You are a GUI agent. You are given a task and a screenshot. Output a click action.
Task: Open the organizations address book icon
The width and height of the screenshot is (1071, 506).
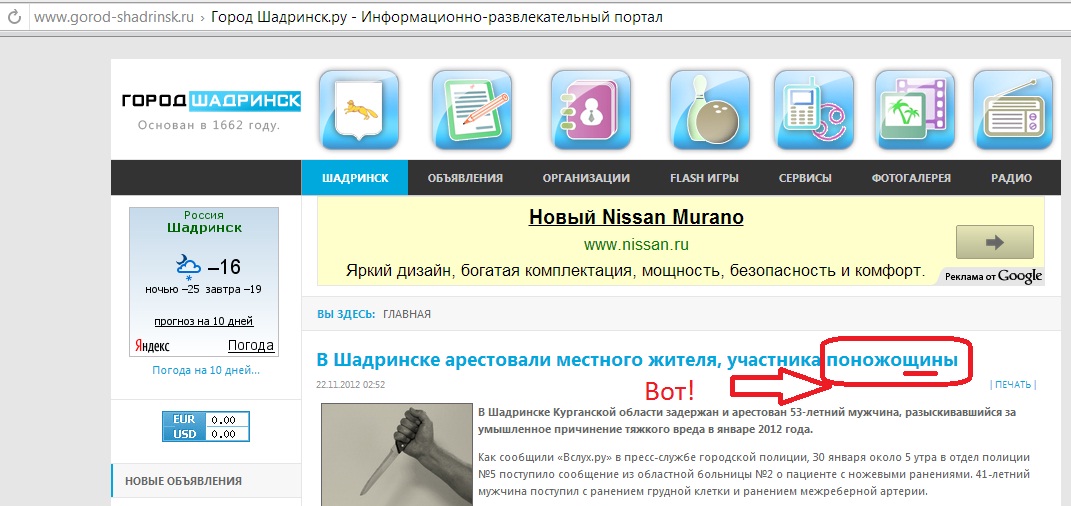pyautogui.click(x=591, y=110)
